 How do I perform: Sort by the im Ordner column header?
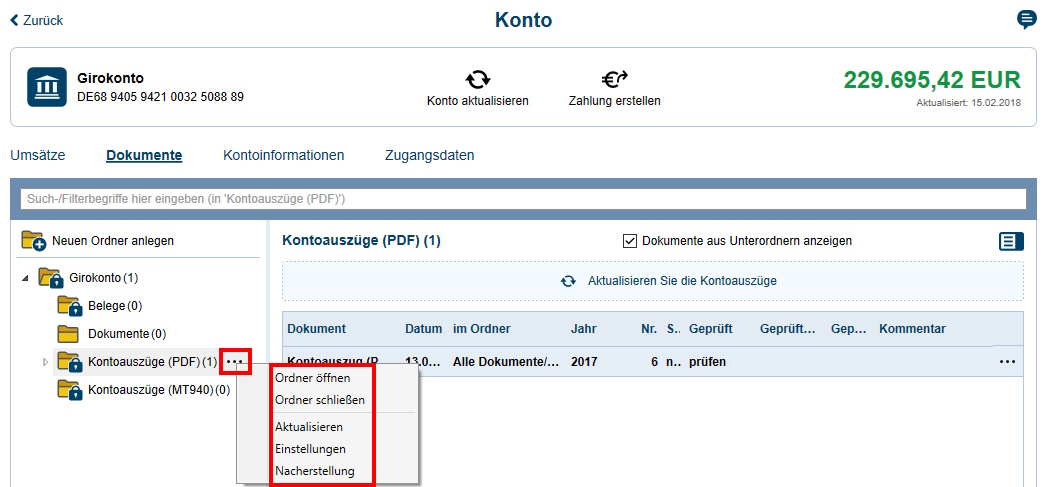(x=482, y=329)
